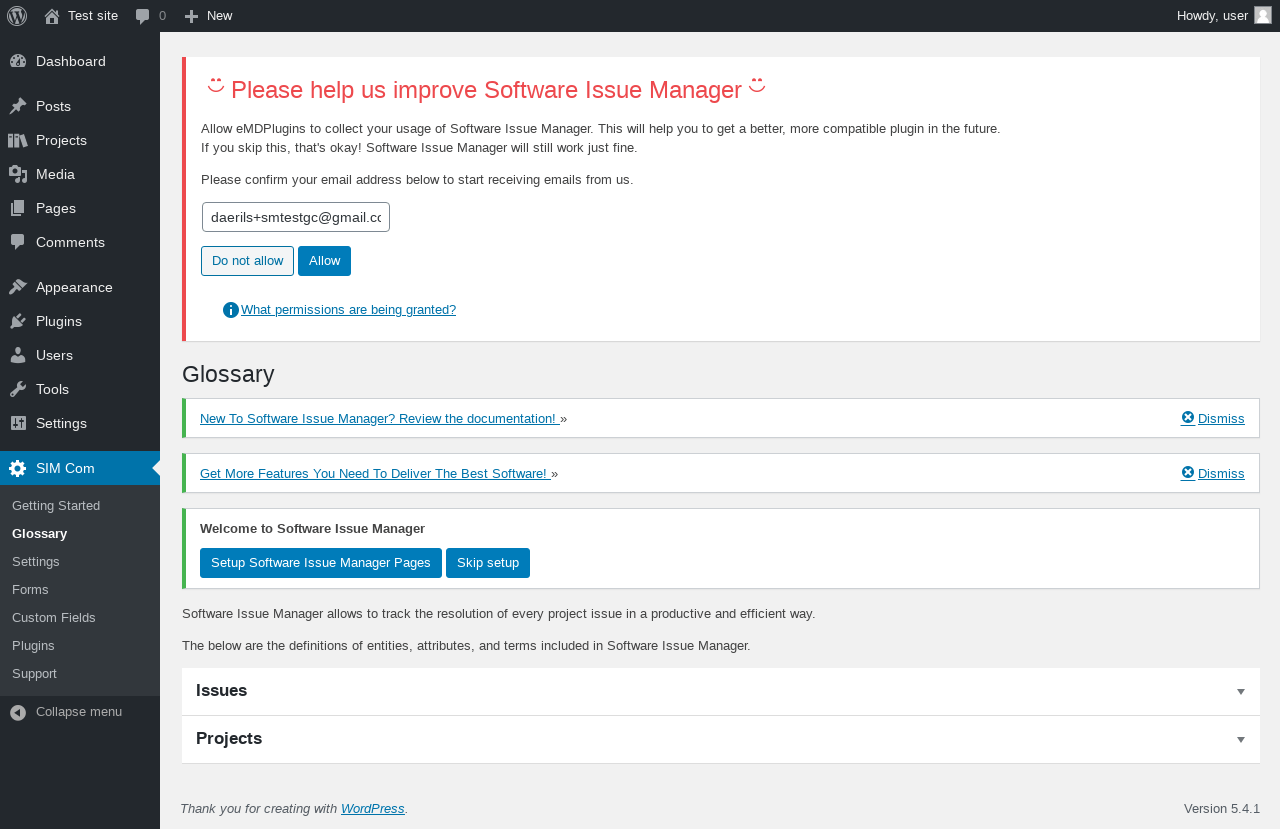The image size is (1280, 829).
Task: Click the Tools wrench icon
Action: 18,389
